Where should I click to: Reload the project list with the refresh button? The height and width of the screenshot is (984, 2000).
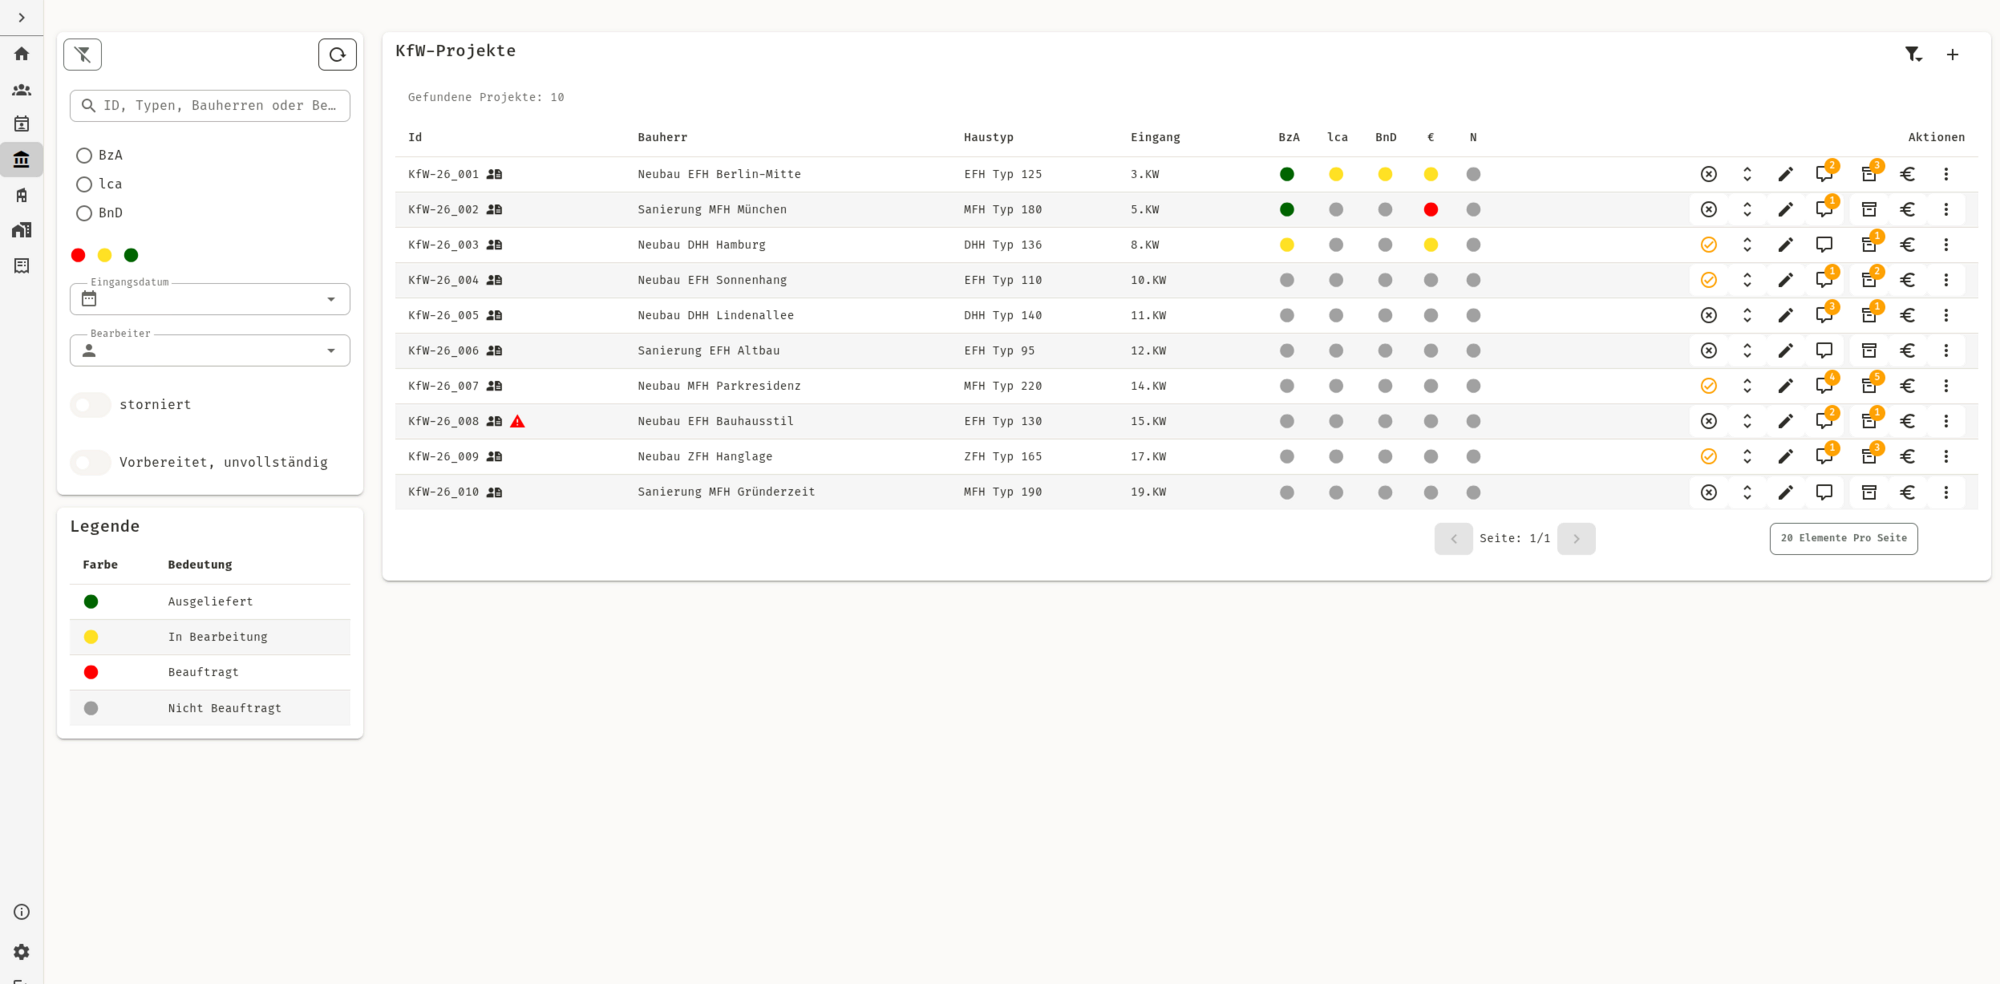click(x=337, y=55)
